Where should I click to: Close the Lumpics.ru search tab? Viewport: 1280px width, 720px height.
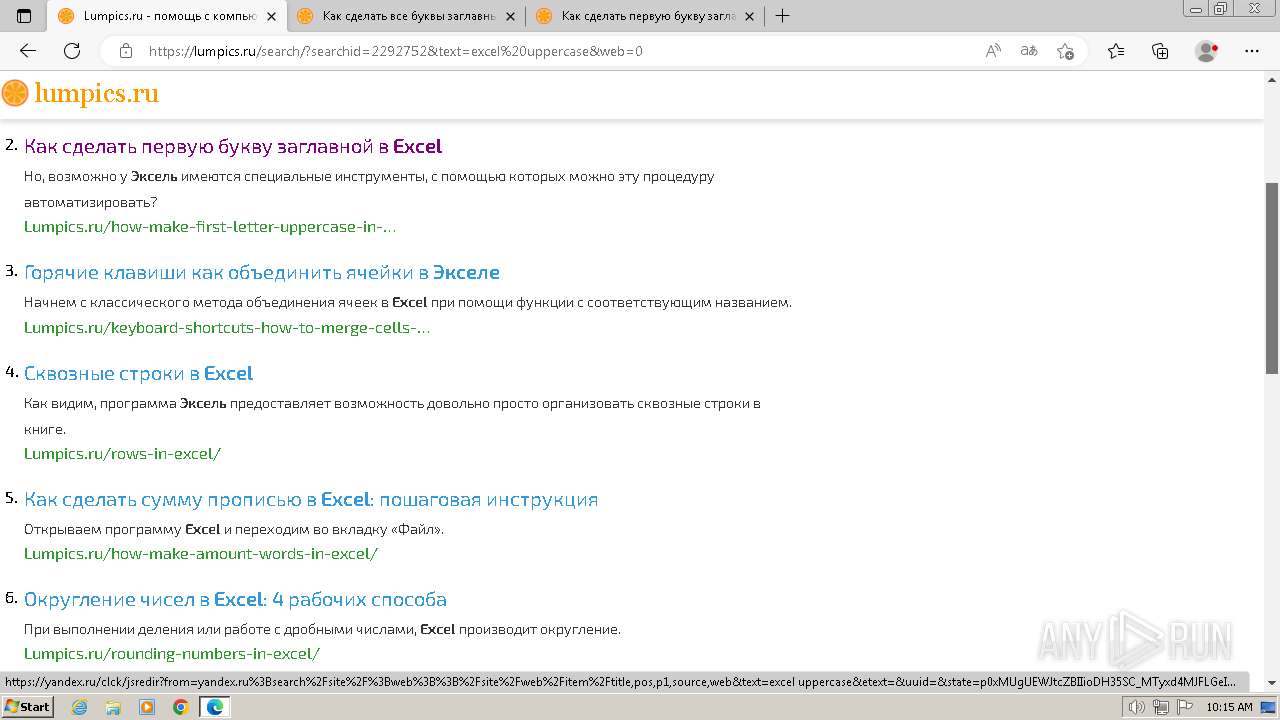click(271, 16)
